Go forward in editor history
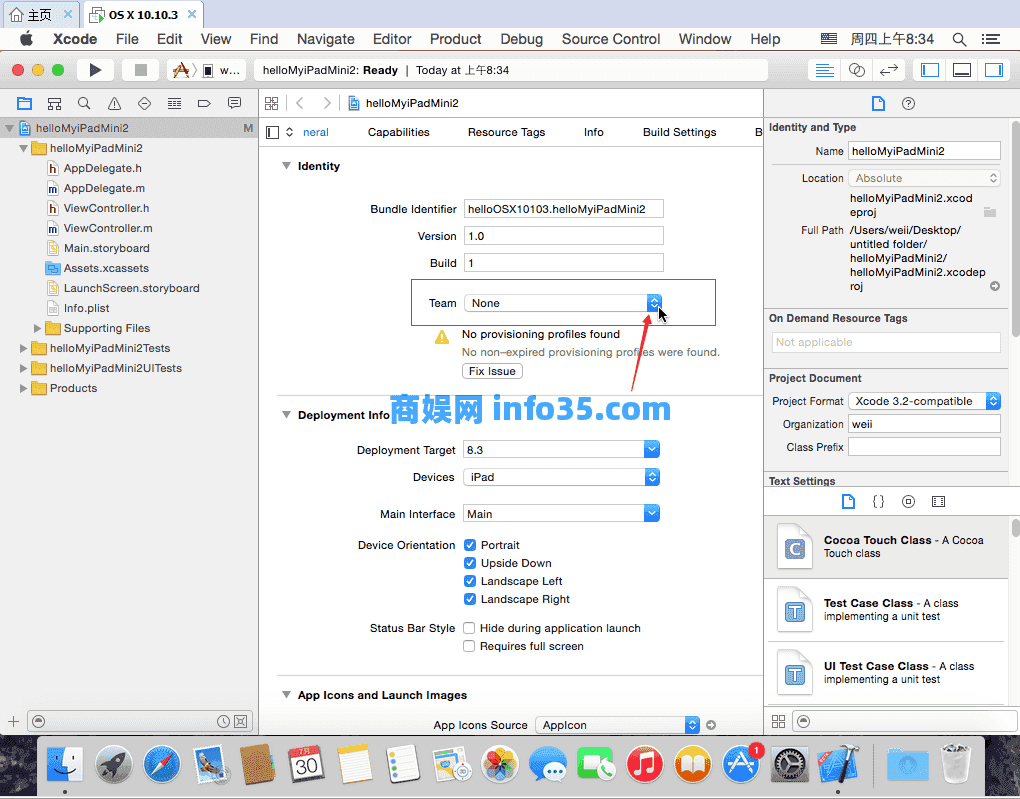Viewport: 1020px width, 799px height. [x=327, y=103]
